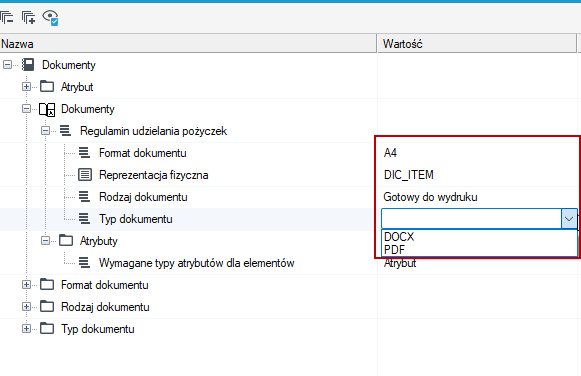Click the bottom Rodzaj dokumentu folder icon
The height and width of the screenshot is (376, 581).
[47, 306]
